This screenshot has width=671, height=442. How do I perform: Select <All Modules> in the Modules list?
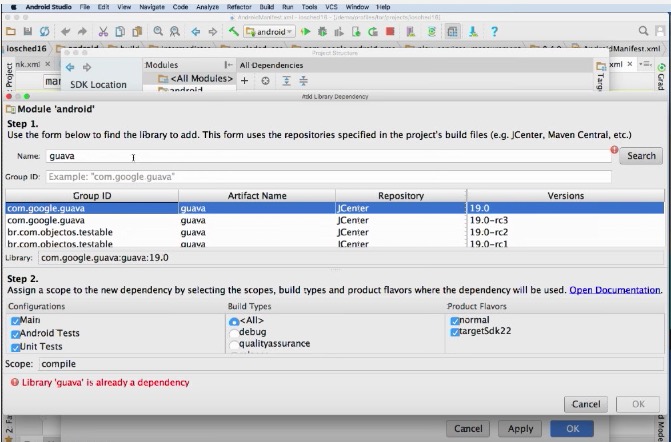pyautogui.click(x=196, y=79)
